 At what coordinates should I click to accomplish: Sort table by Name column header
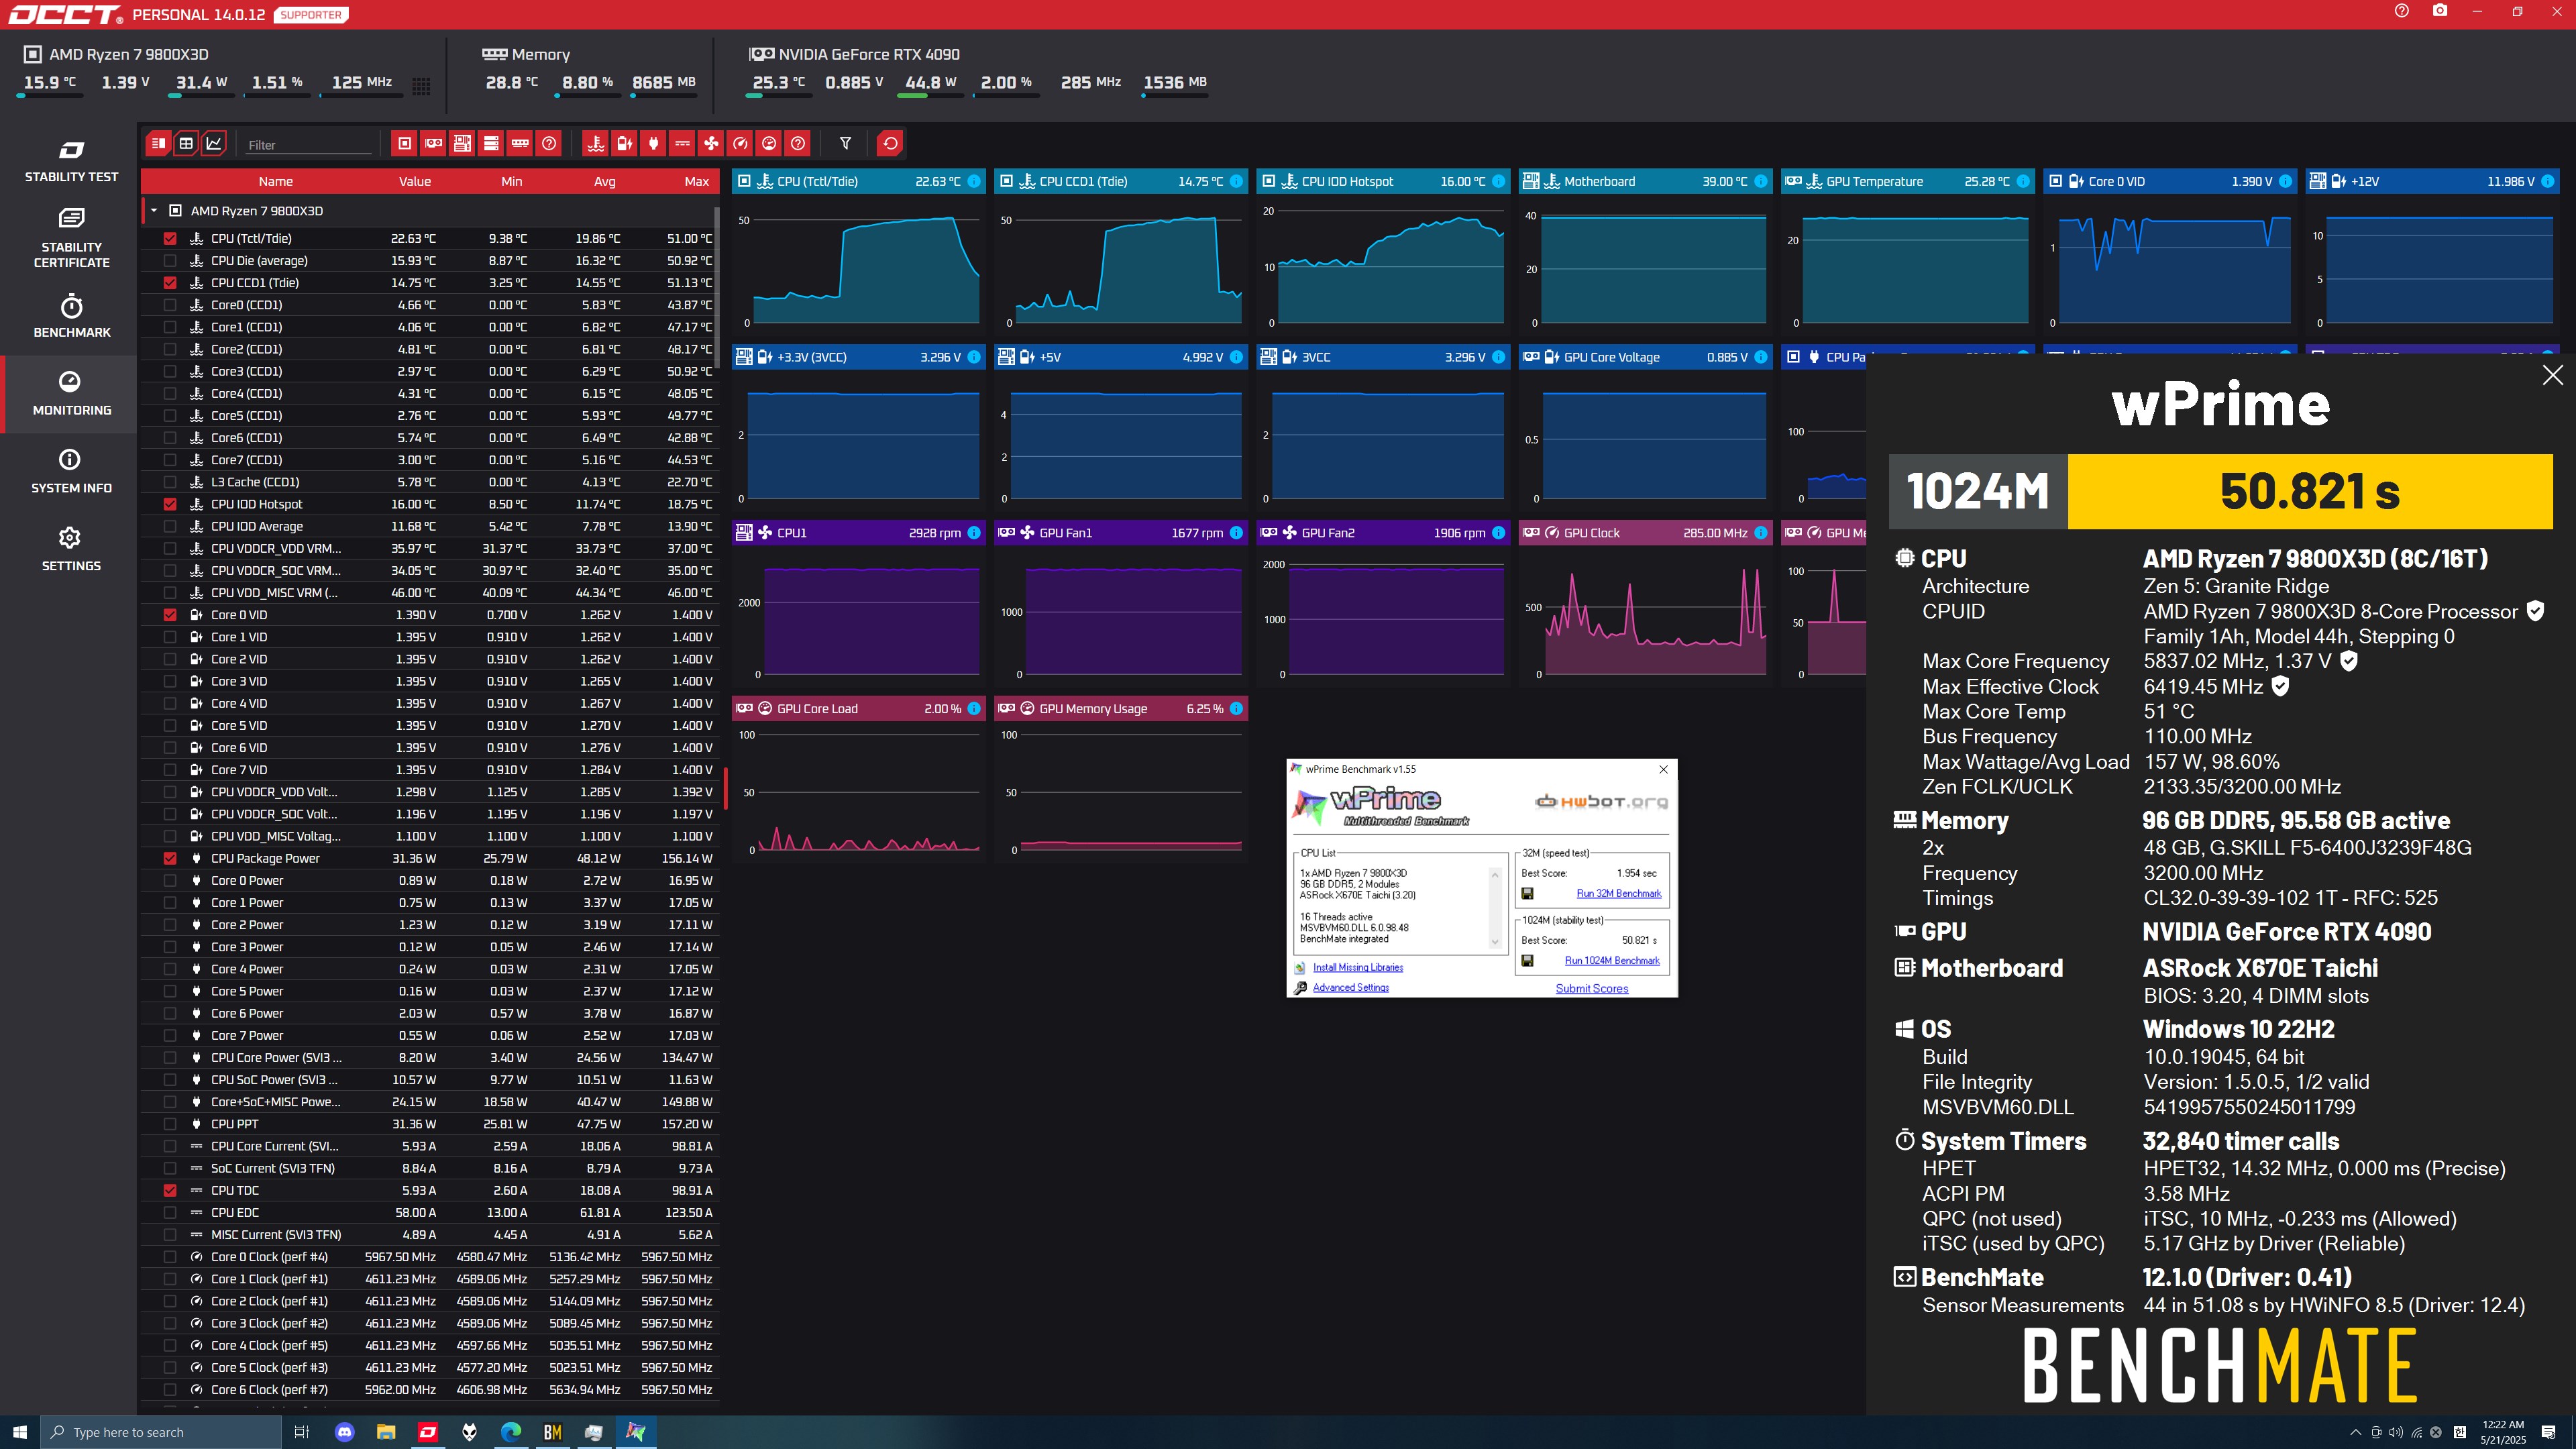275,182
